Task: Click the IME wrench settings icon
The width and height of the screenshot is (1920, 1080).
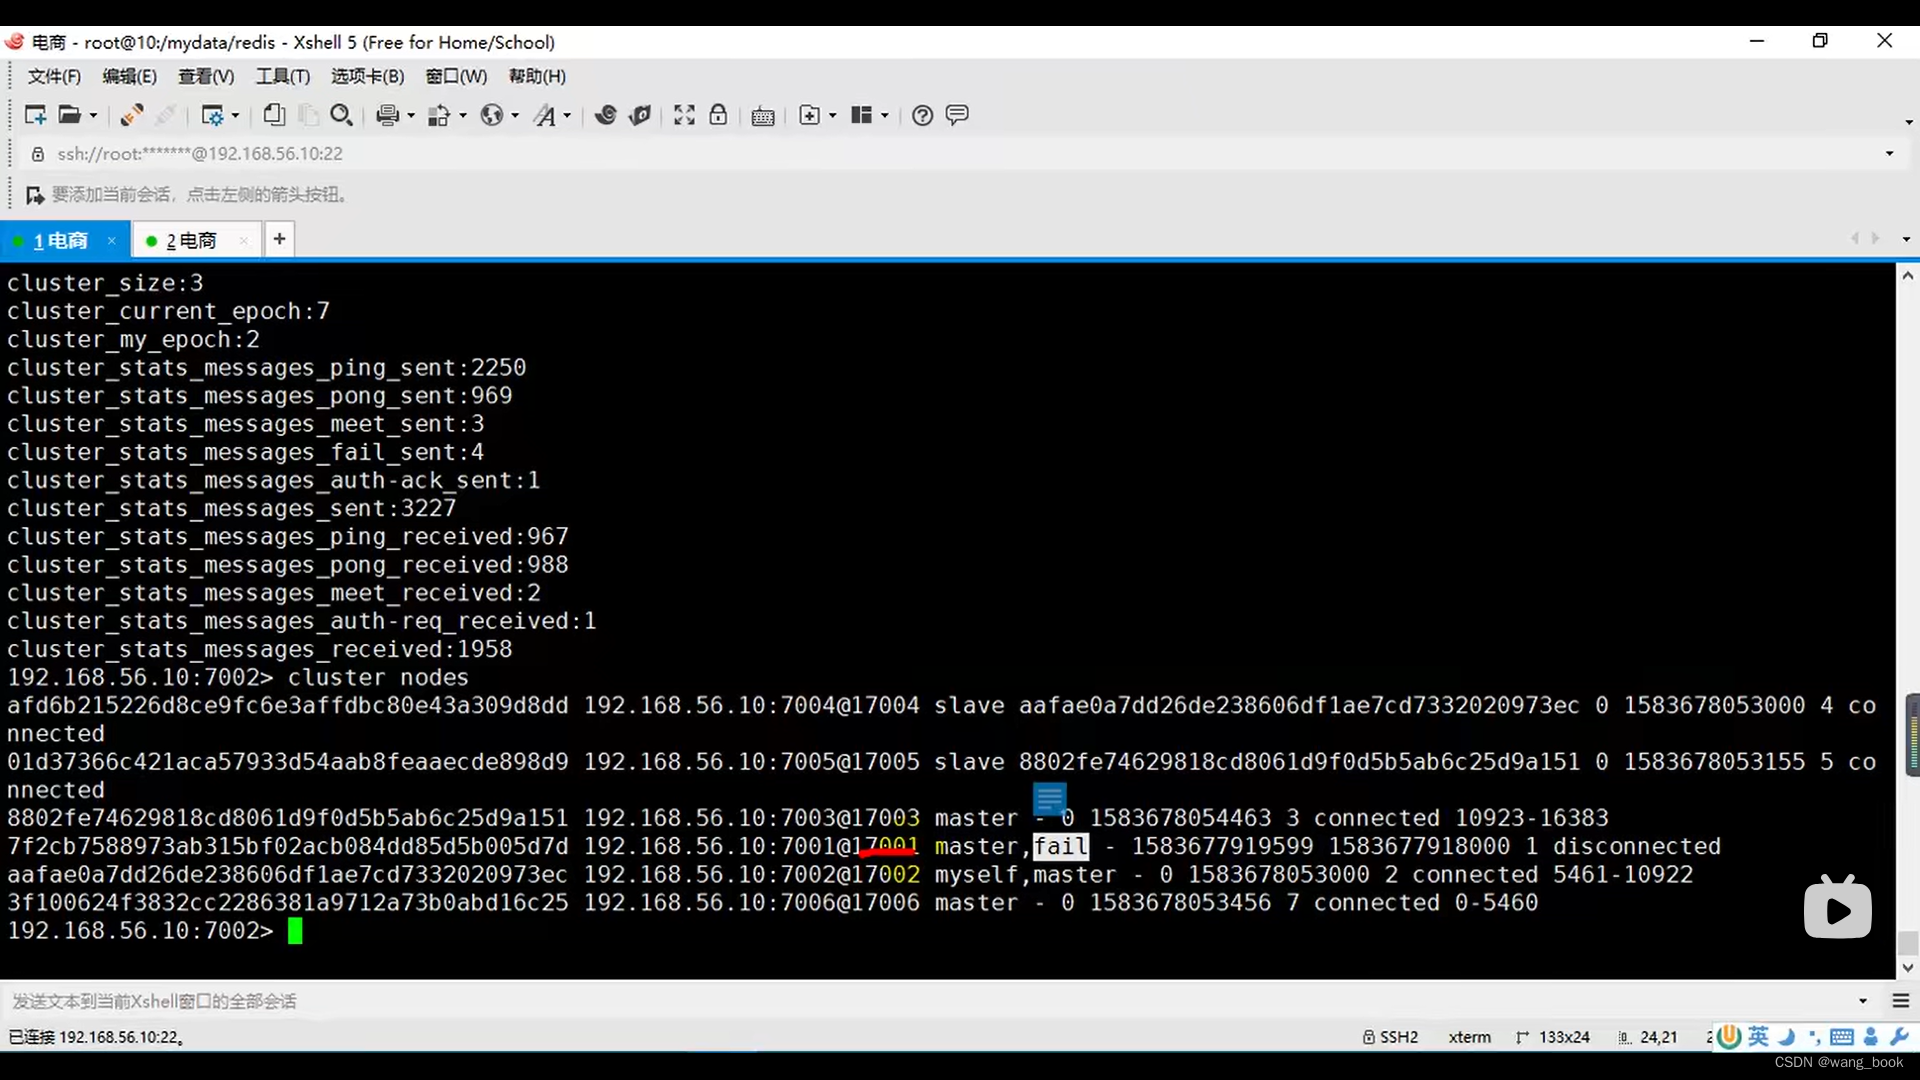Action: click(x=1900, y=1037)
